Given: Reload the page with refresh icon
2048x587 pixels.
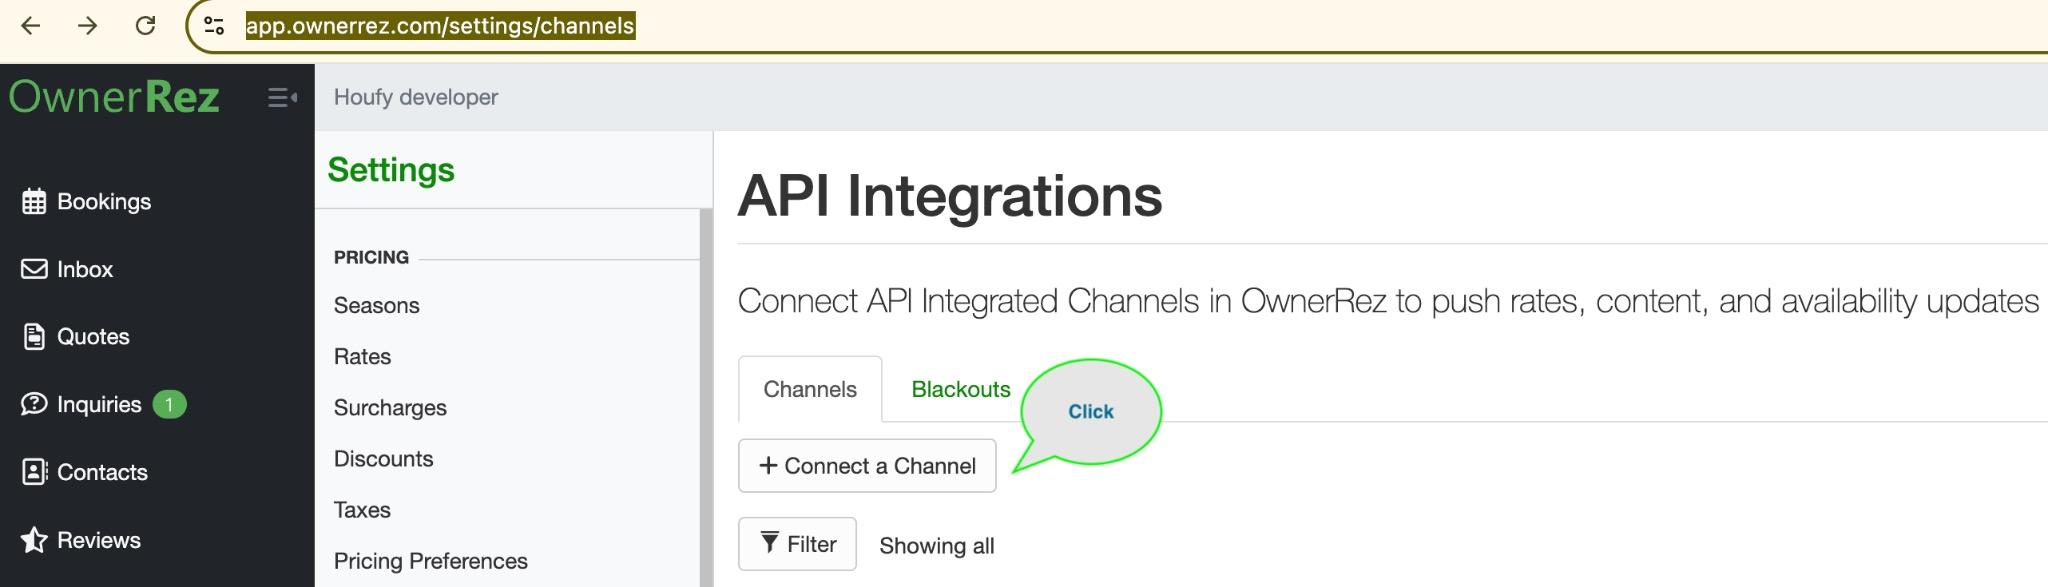Looking at the screenshot, I should pyautogui.click(x=145, y=26).
